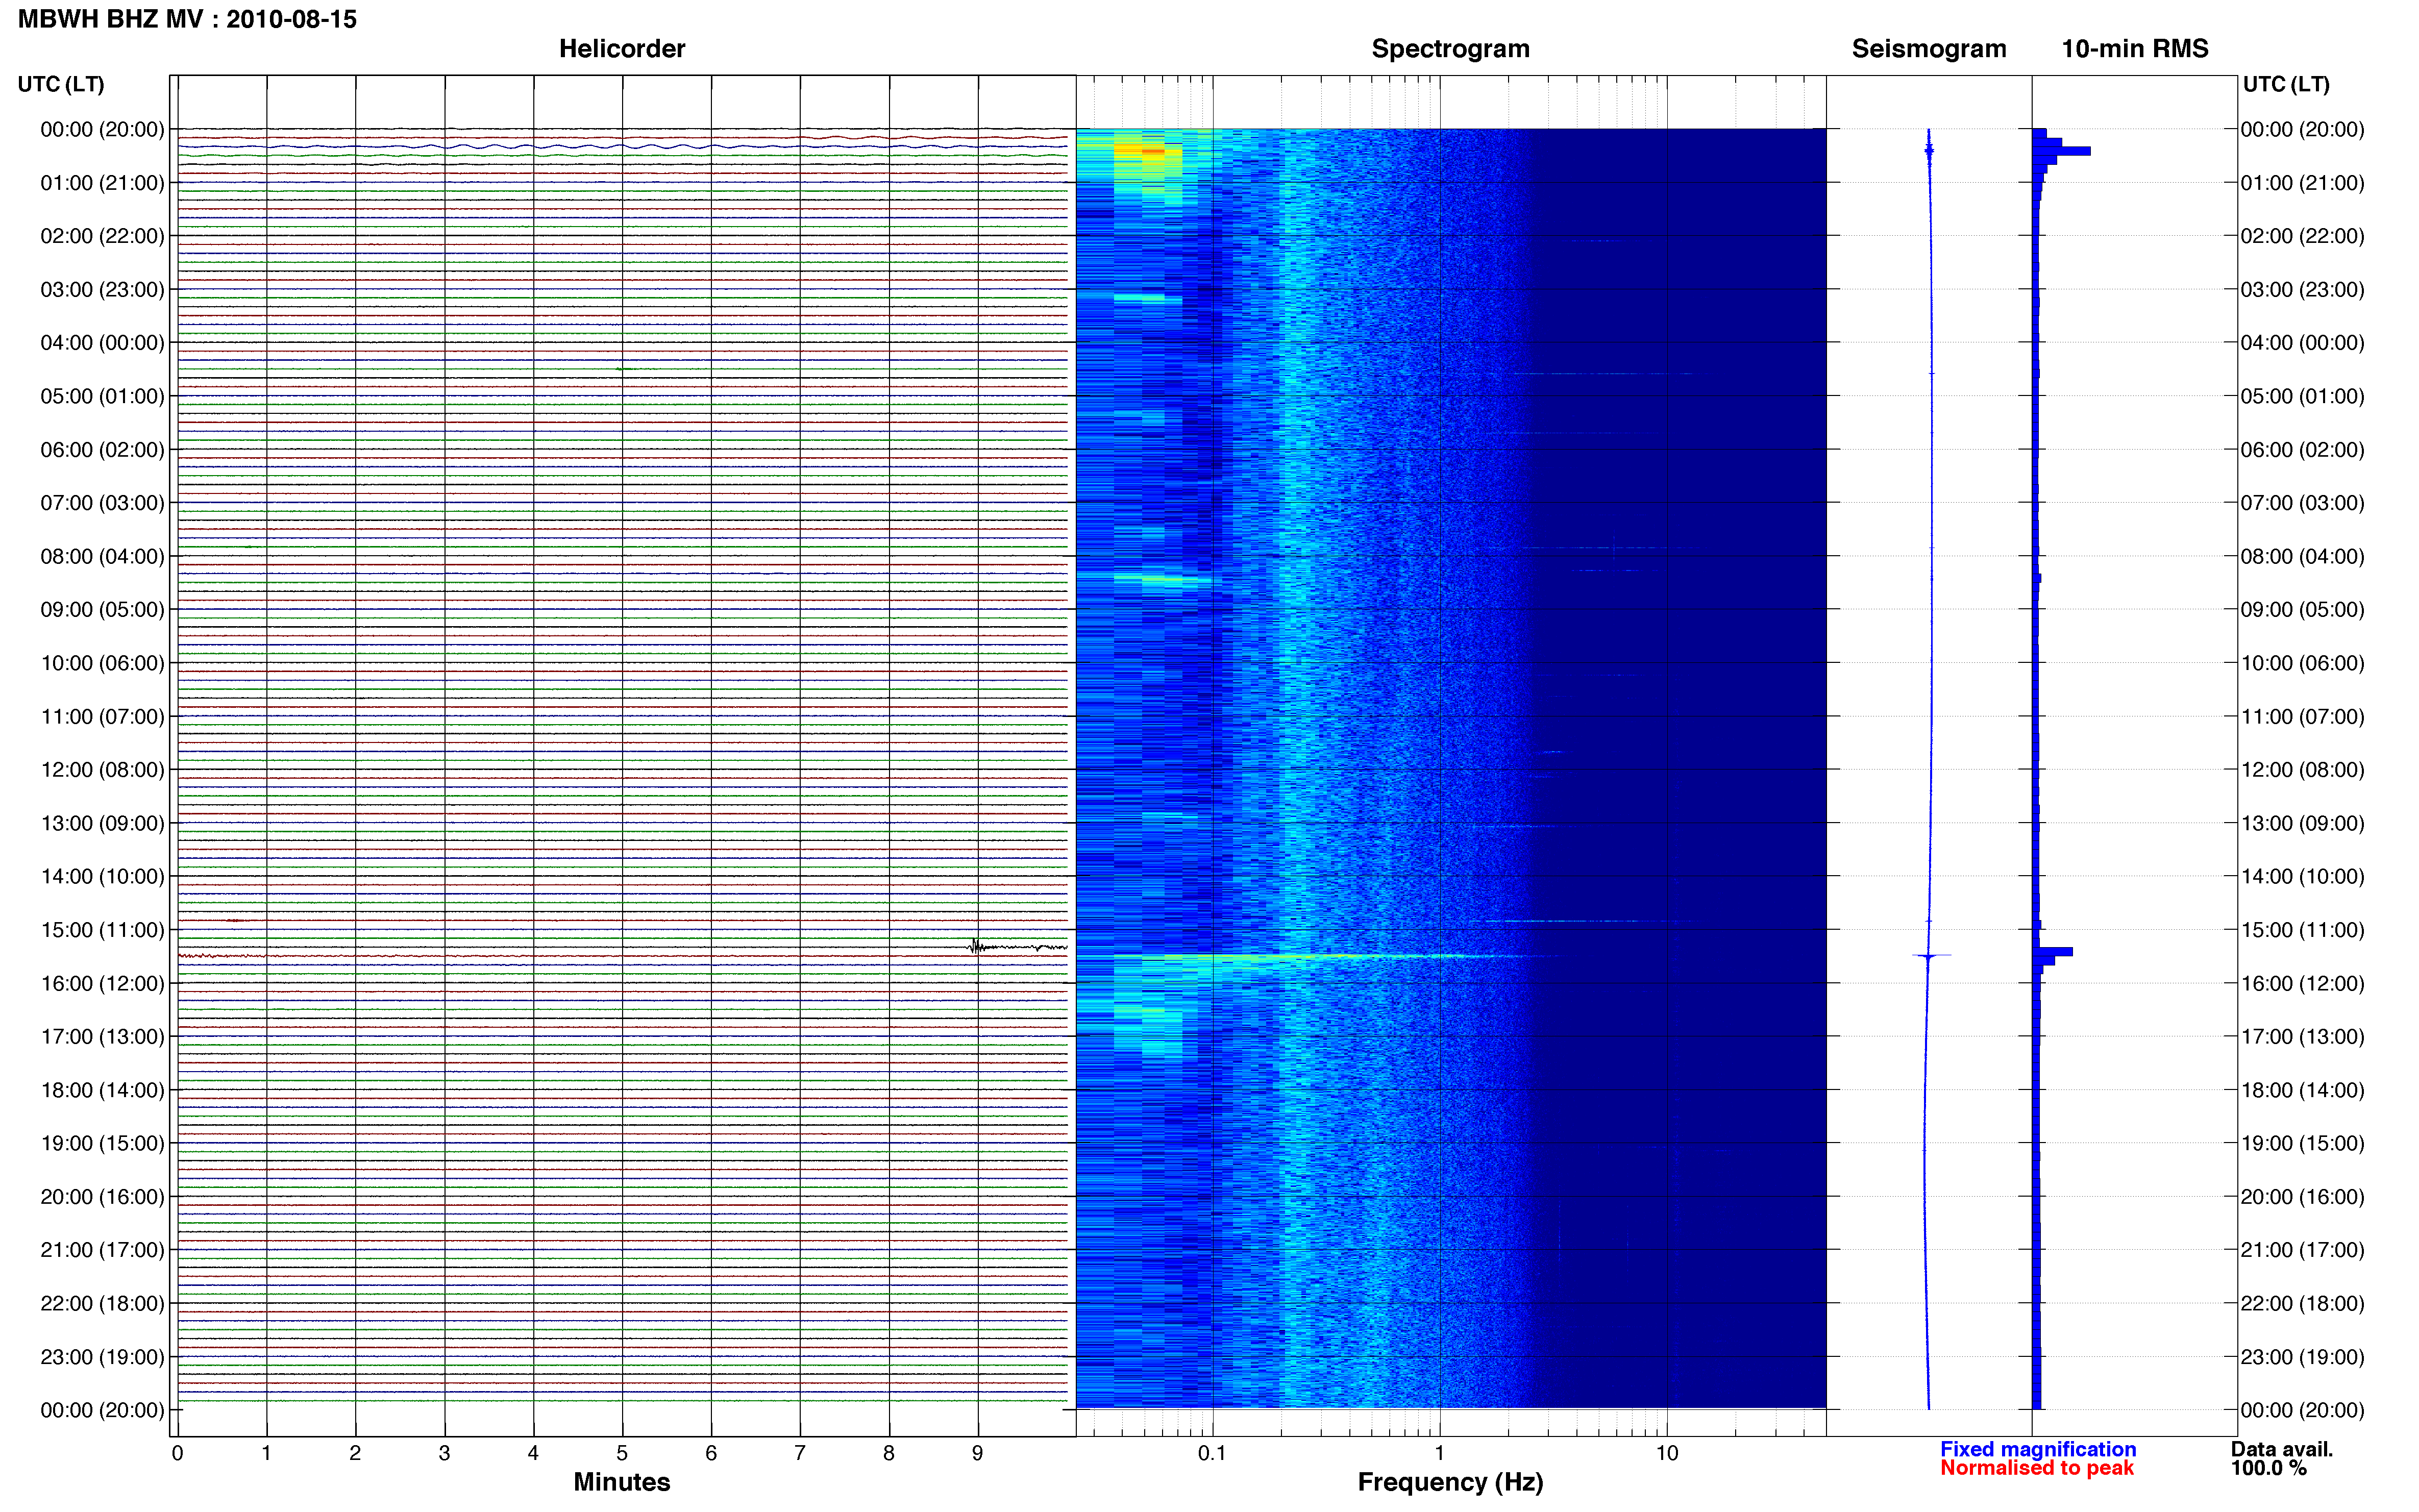Click the 'Minutes' axis label

(622, 1482)
